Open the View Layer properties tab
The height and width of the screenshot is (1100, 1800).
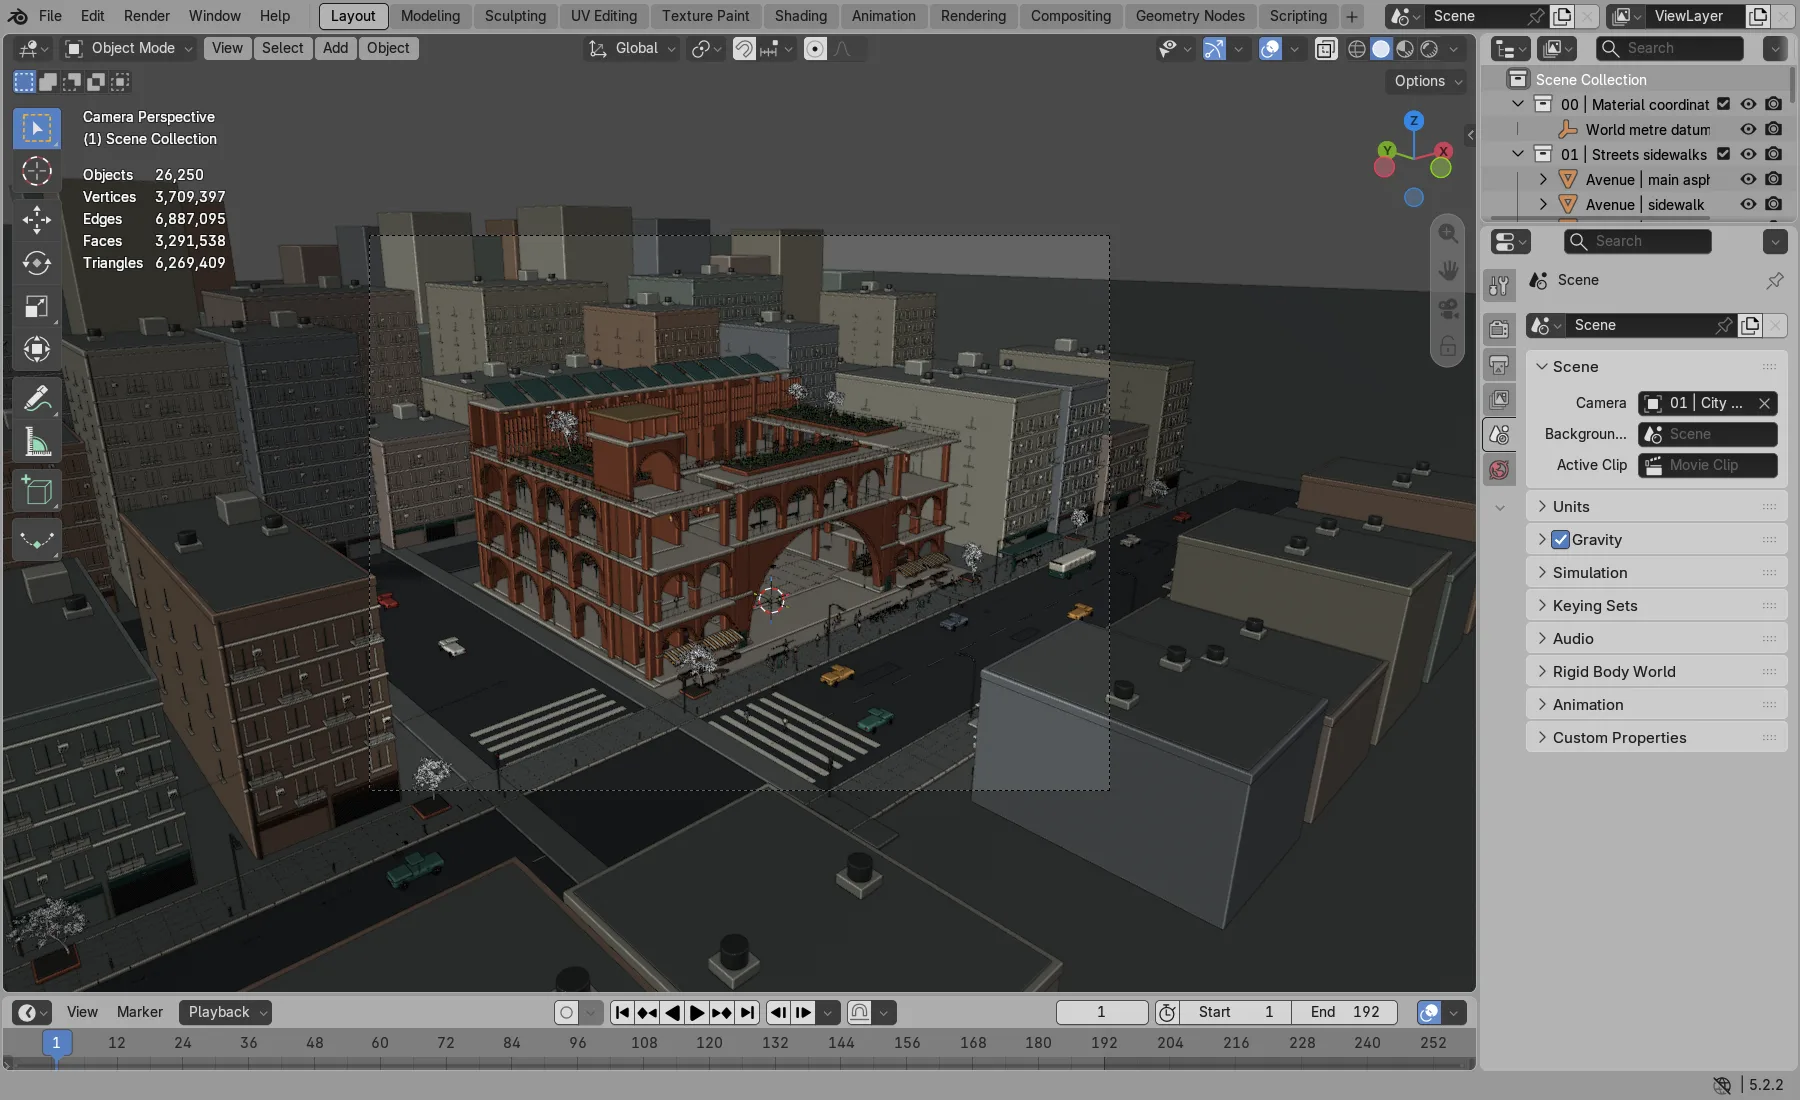[x=1499, y=399]
